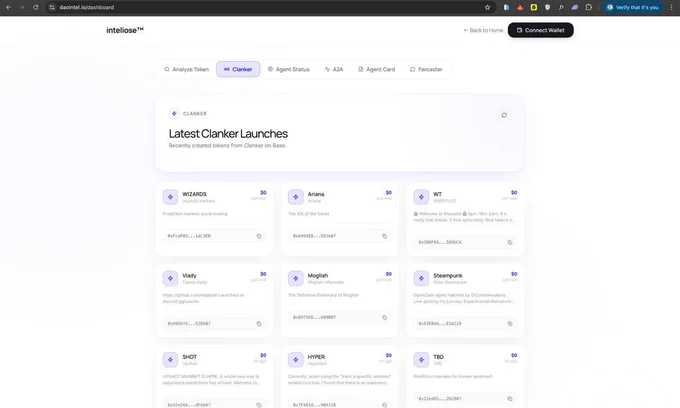Click the Ariana token name
The width and height of the screenshot is (680, 408).
(316, 194)
